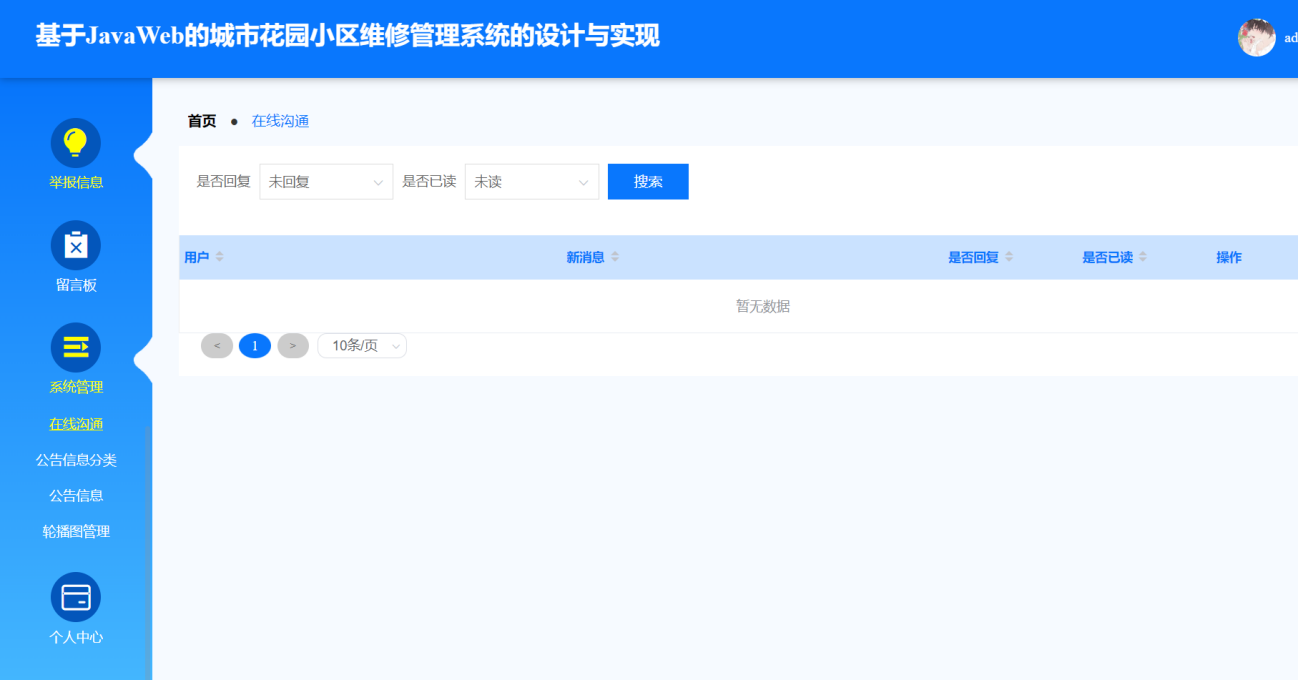This screenshot has width=1298, height=680.
Task: Select page number 1
Action: [x=255, y=346]
